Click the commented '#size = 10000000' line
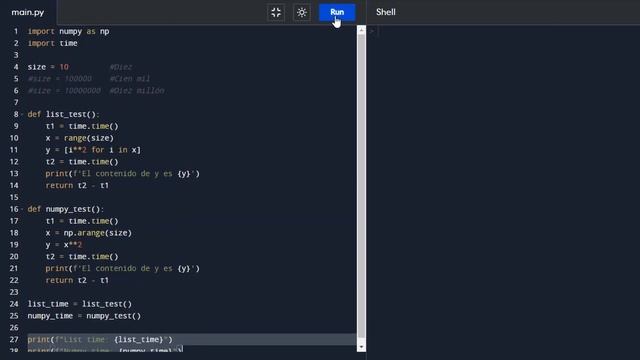Screen dimensions: 640x360 click(x=64, y=91)
